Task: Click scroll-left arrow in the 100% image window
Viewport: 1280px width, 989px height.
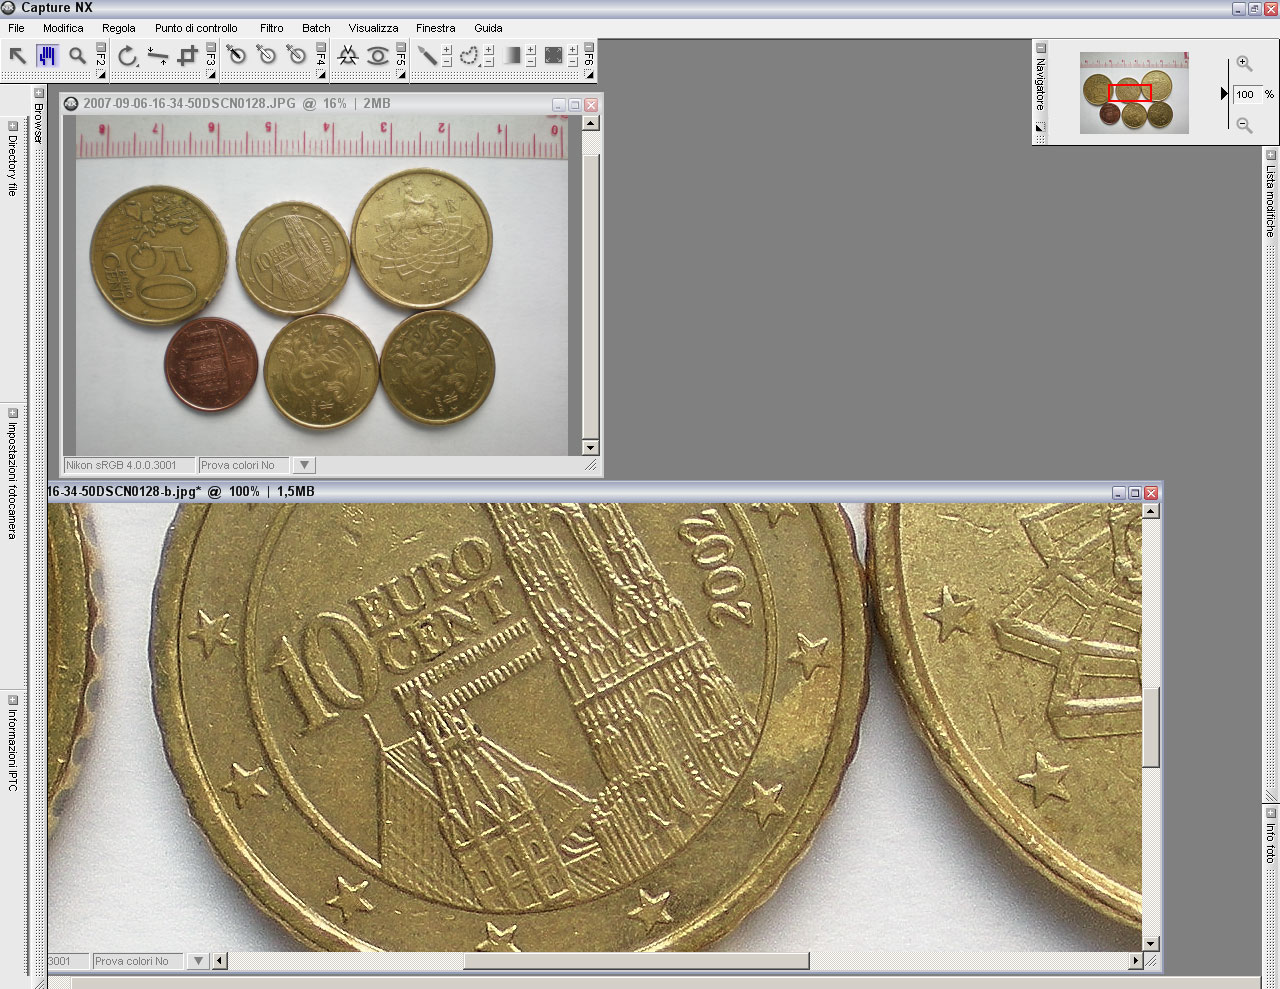Action: 220,961
